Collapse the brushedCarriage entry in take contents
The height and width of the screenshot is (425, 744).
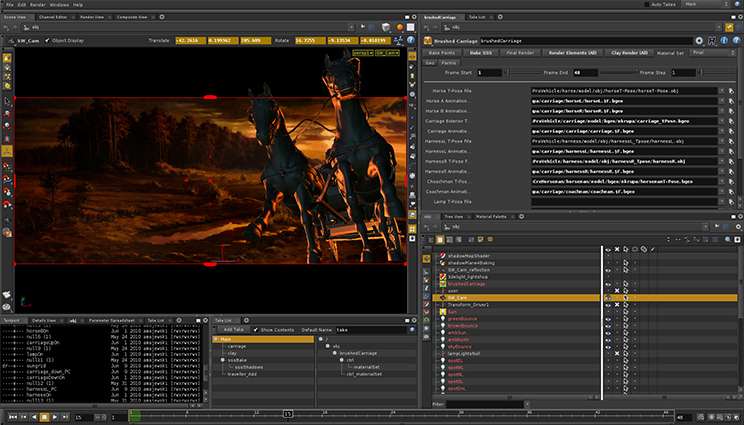tap(335, 353)
